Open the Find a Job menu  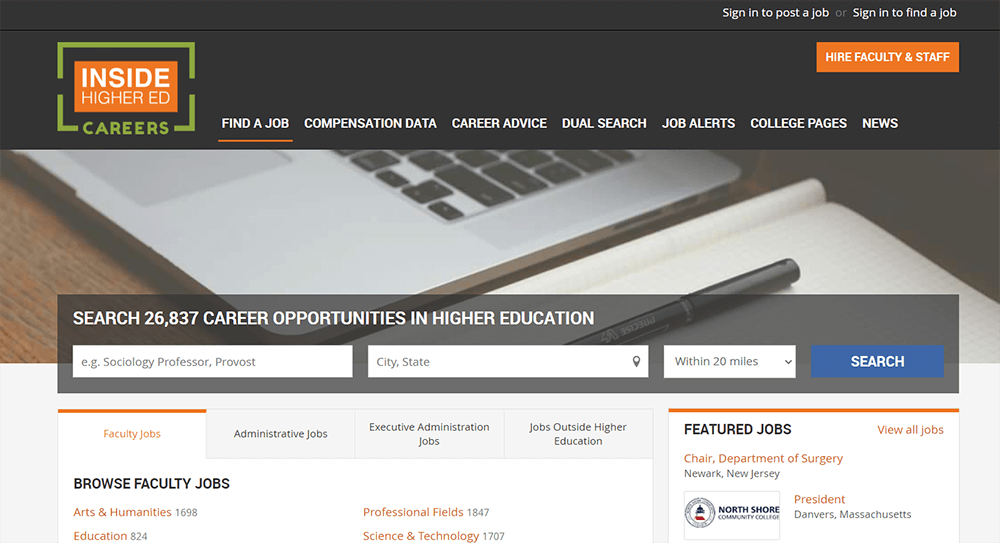(x=255, y=124)
